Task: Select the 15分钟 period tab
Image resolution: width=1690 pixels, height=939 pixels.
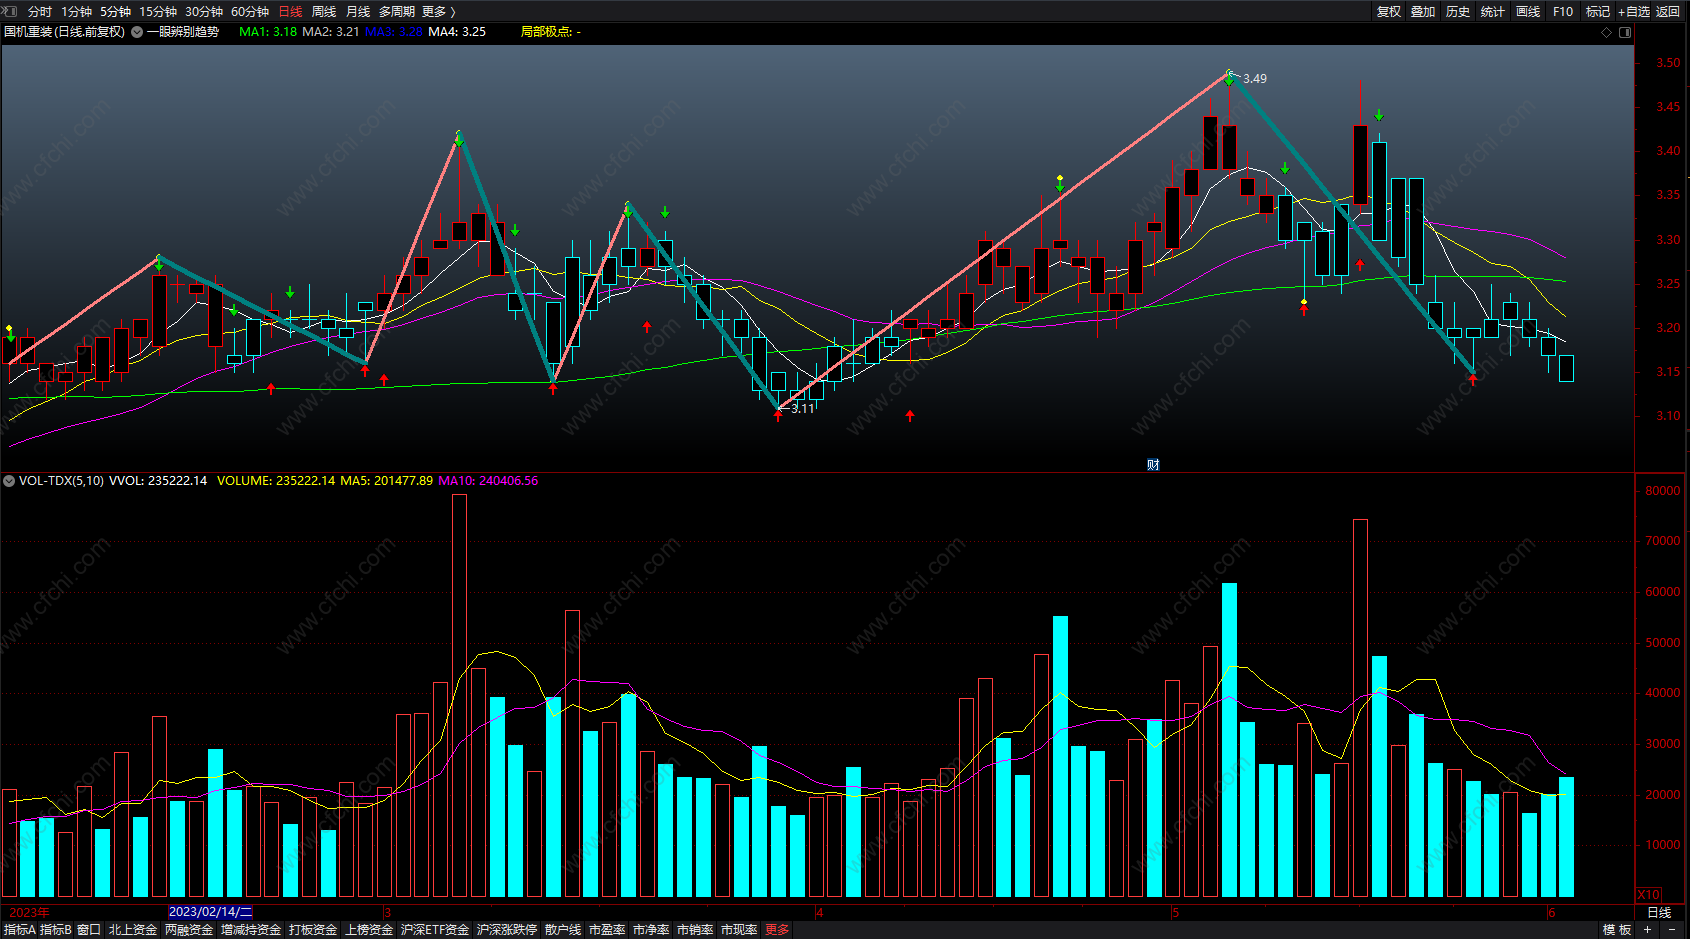Action: click(158, 12)
